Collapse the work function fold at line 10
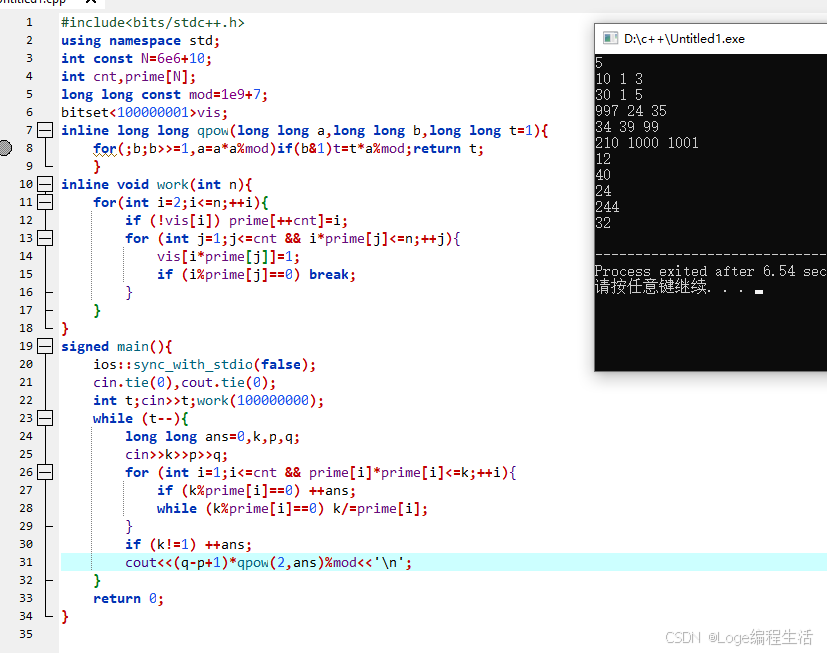 (45, 184)
